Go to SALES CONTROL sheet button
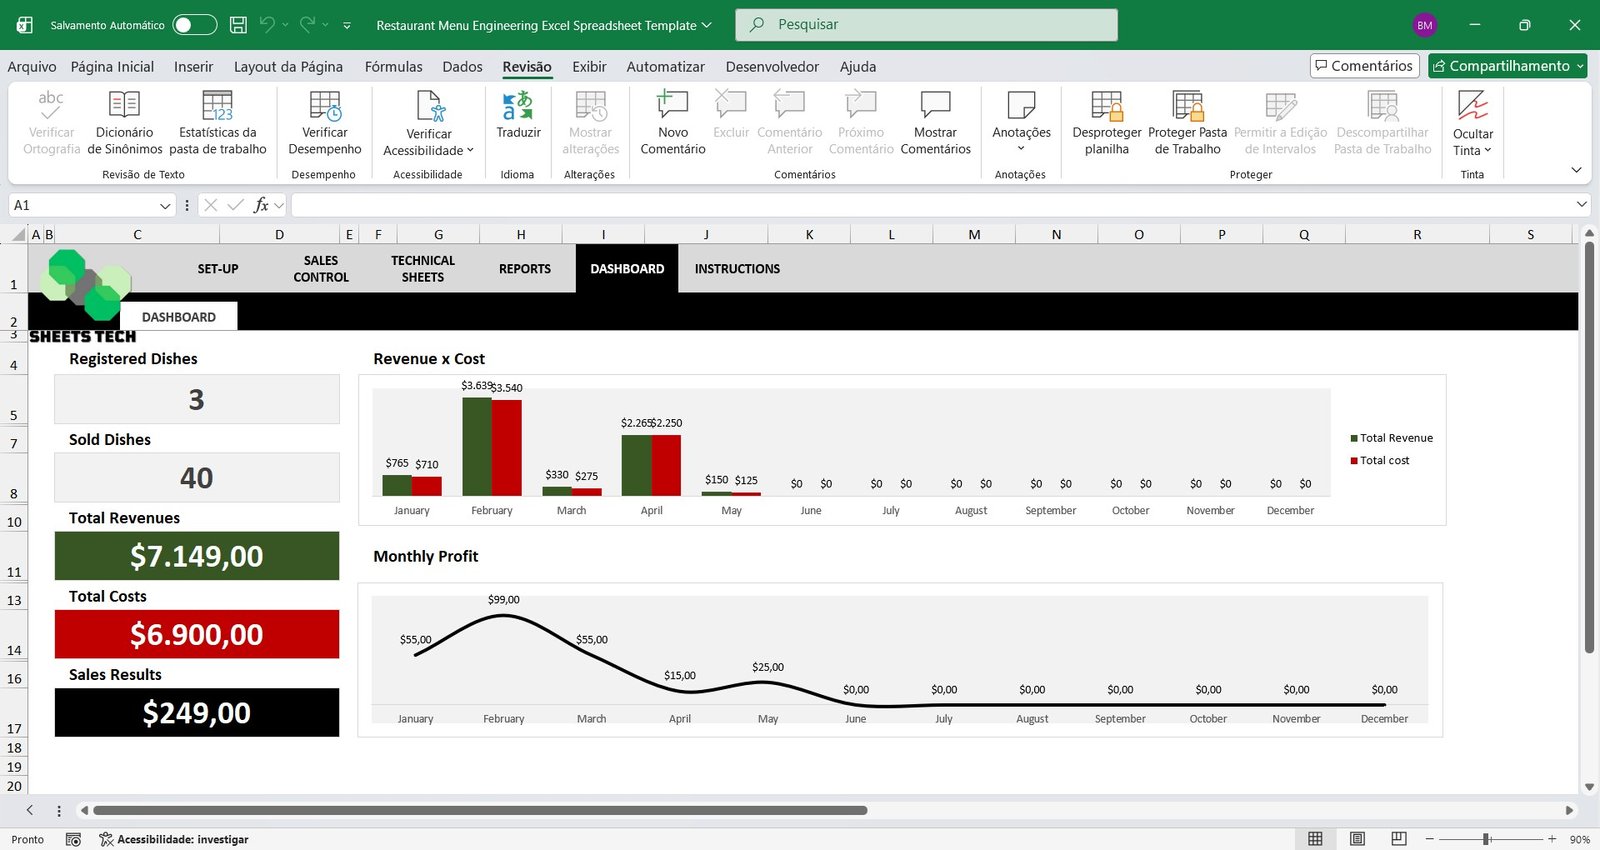Screen dimensions: 1600x850 point(321,269)
